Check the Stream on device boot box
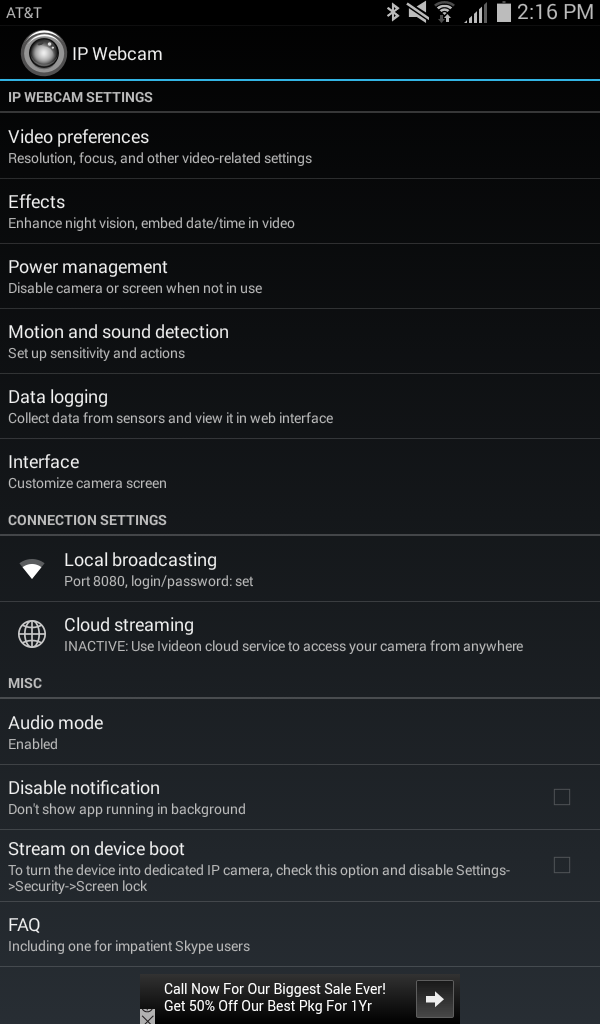This screenshot has height=1024, width=600. pos(561,865)
